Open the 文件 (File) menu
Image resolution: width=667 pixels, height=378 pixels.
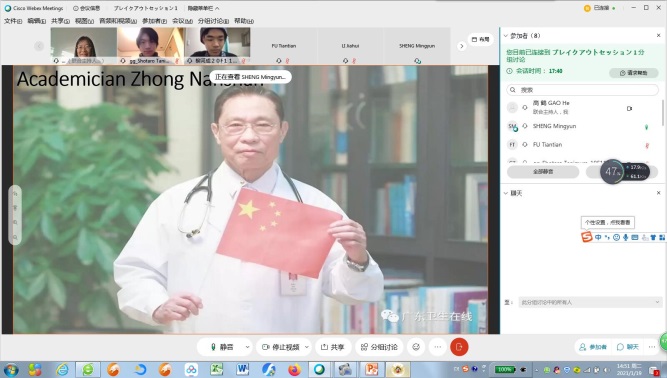(x=12, y=21)
